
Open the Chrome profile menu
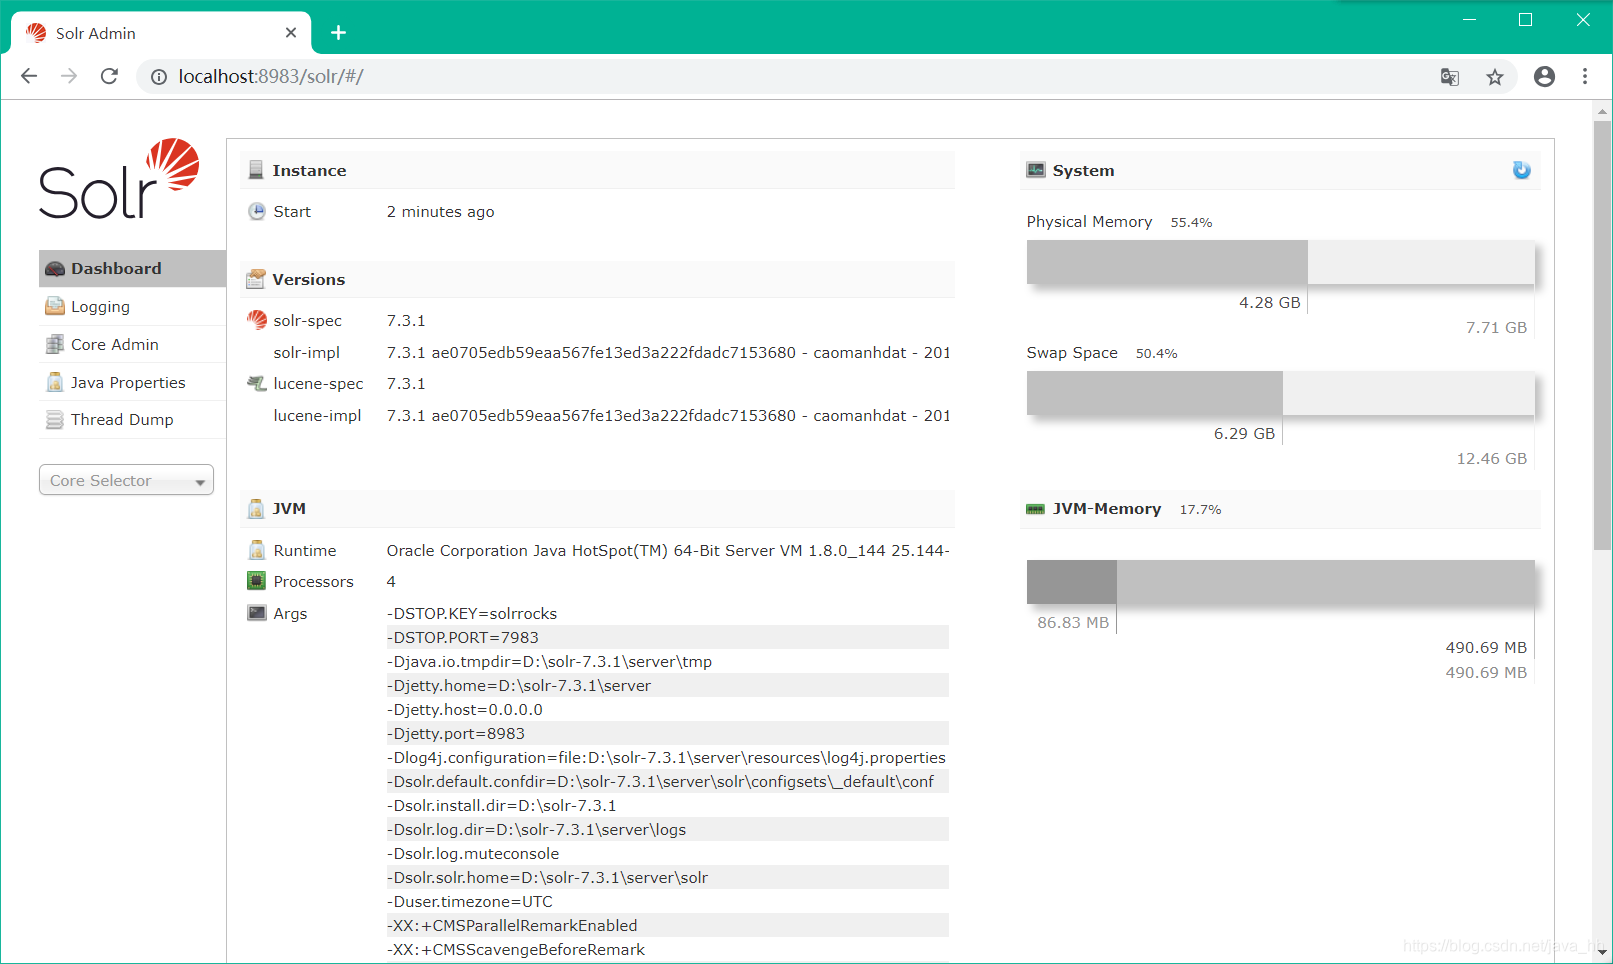1544,76
